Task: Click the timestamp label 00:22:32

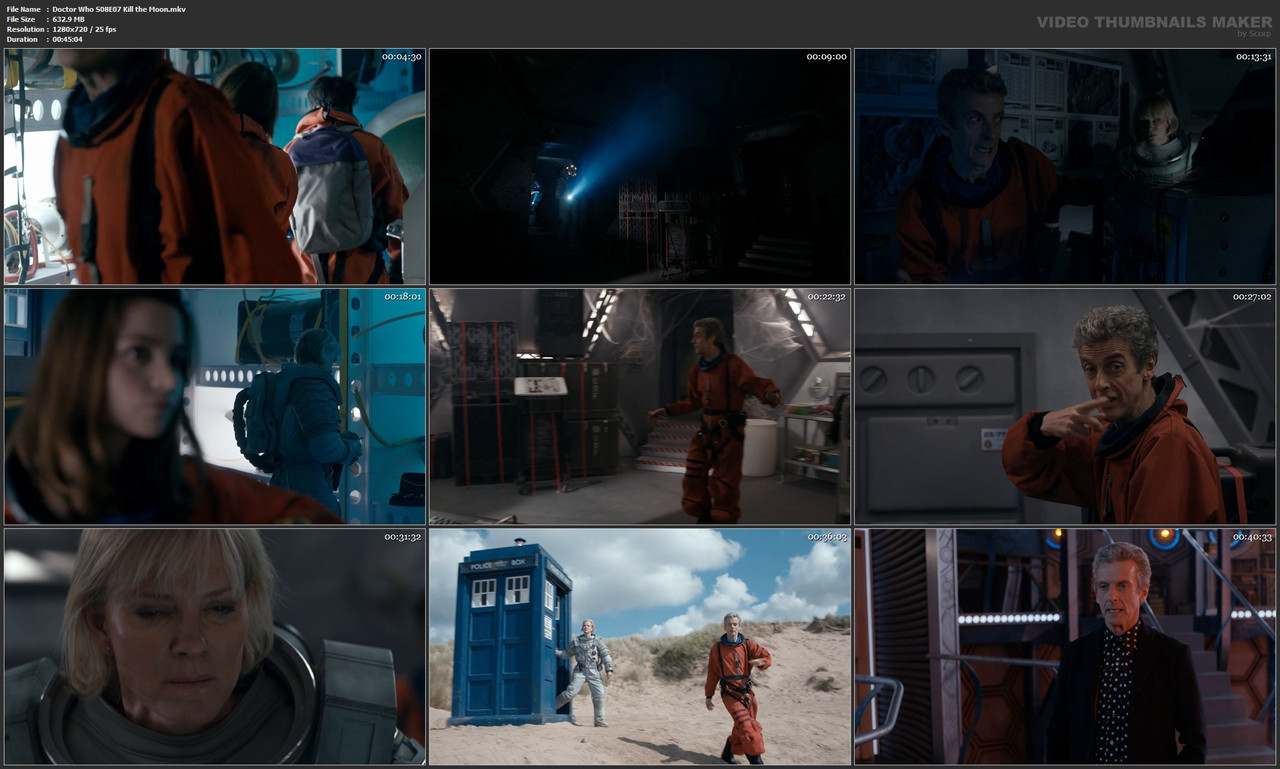Action: pos(827,296)
